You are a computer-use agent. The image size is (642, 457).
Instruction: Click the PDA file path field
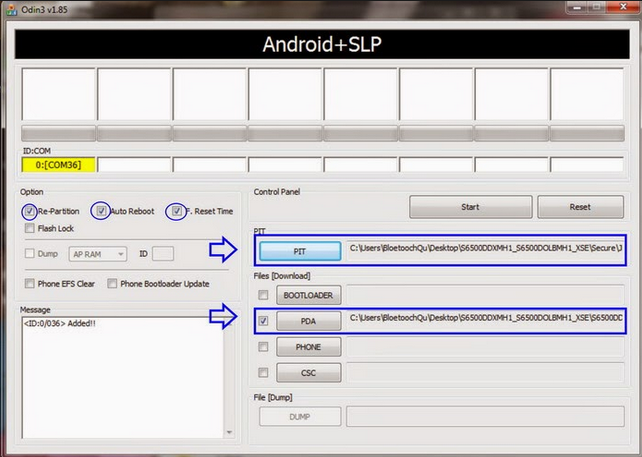click(x=486, y=320)
